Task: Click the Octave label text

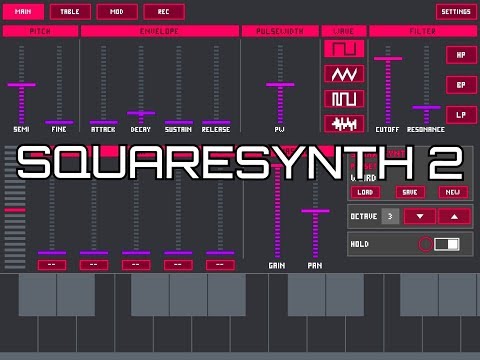Action: pyautogui.click(x=364, y=217)
